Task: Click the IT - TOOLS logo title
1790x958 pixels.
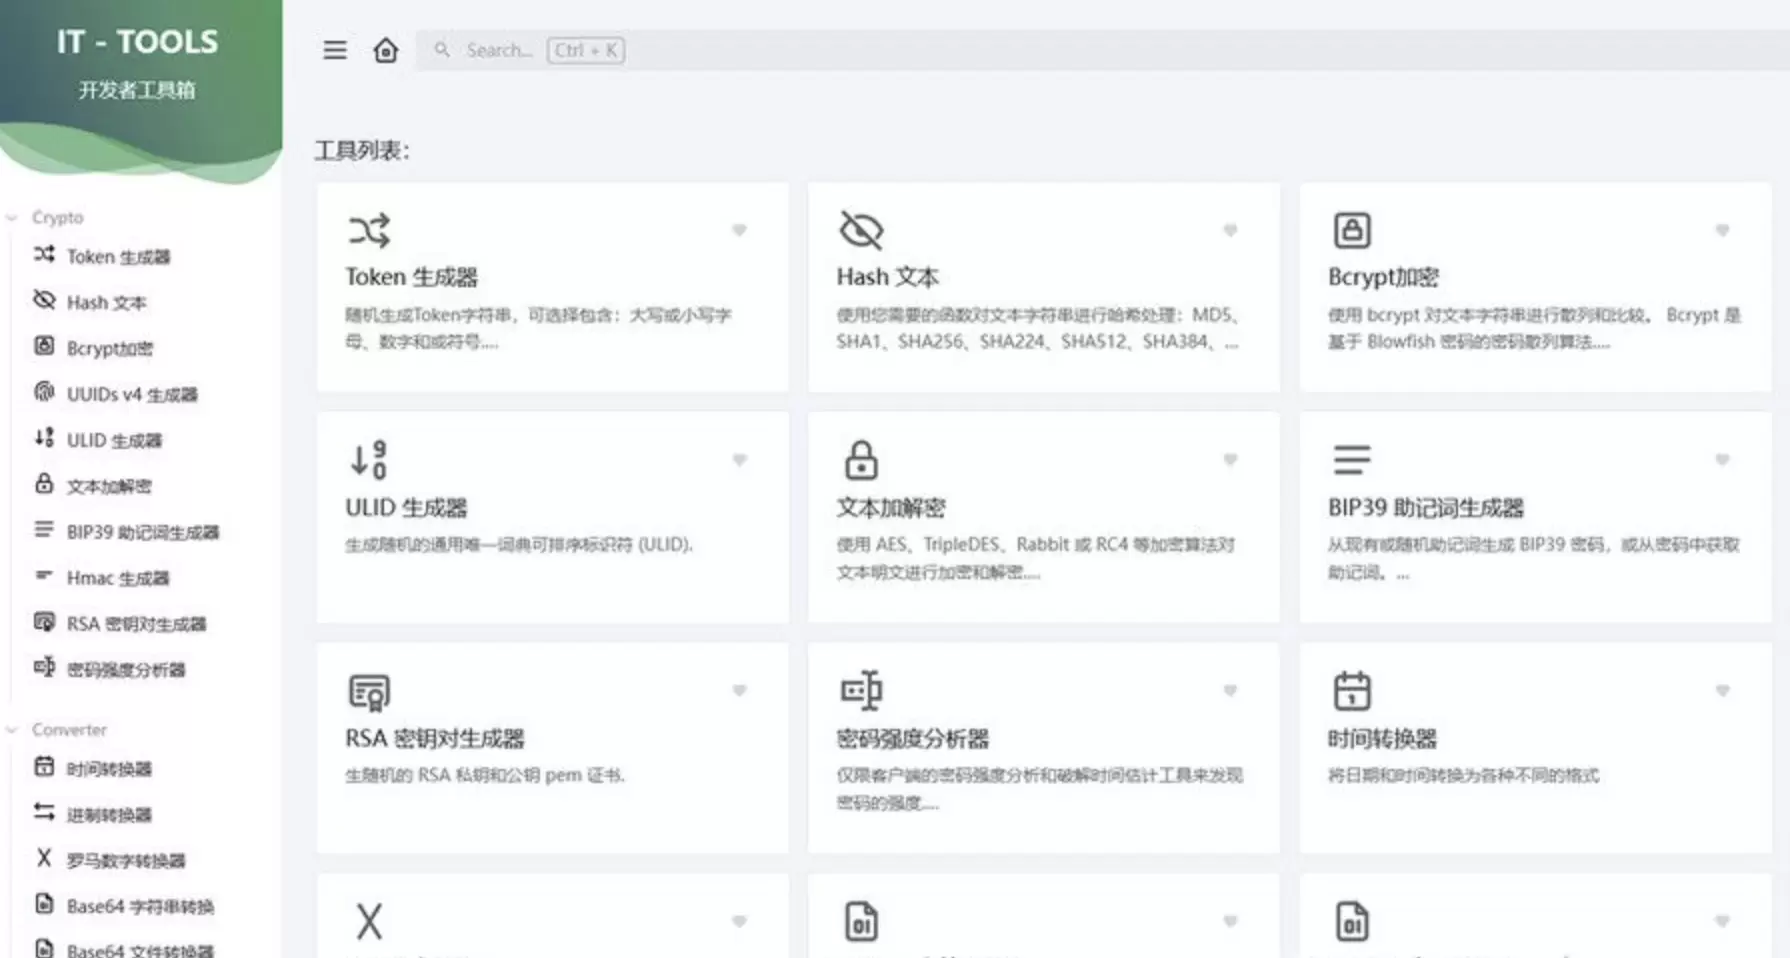Action: click(137, 42)
